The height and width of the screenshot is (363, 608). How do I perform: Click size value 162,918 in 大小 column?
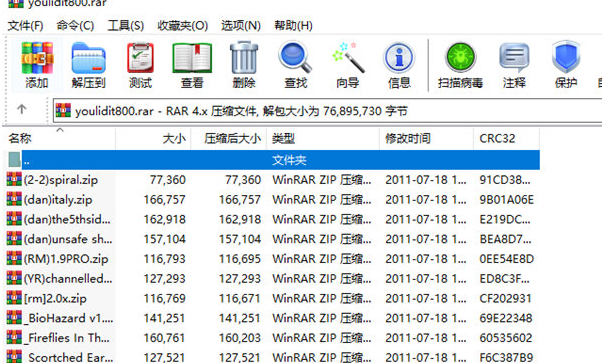165,219
